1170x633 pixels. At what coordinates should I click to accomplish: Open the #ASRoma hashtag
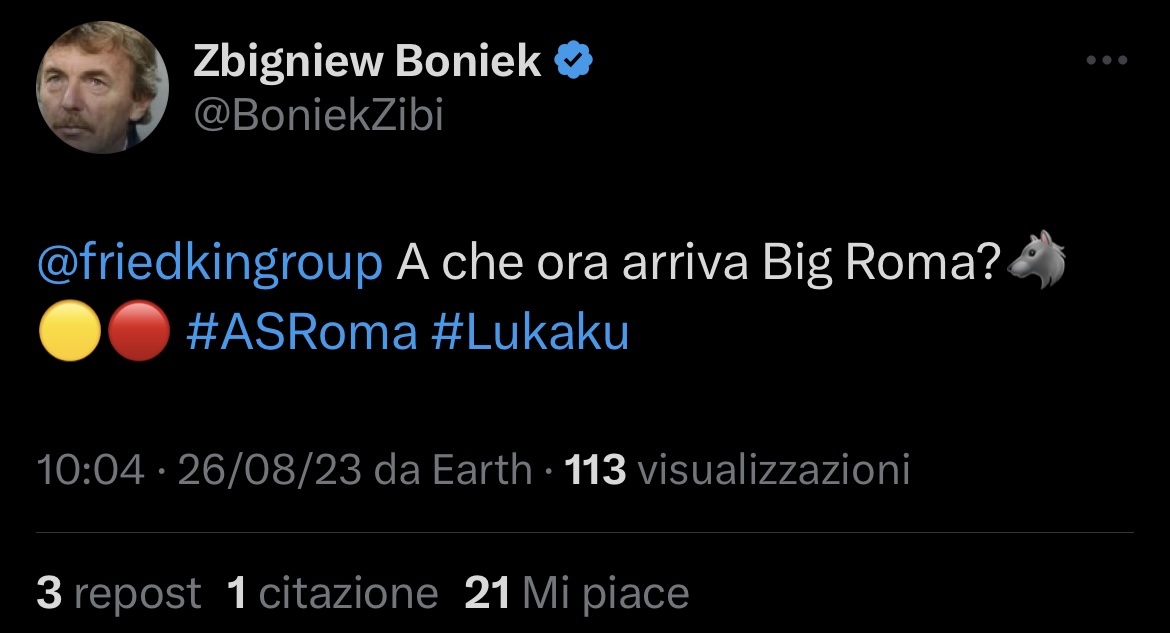pyautogui.click(x=301, y=332)
